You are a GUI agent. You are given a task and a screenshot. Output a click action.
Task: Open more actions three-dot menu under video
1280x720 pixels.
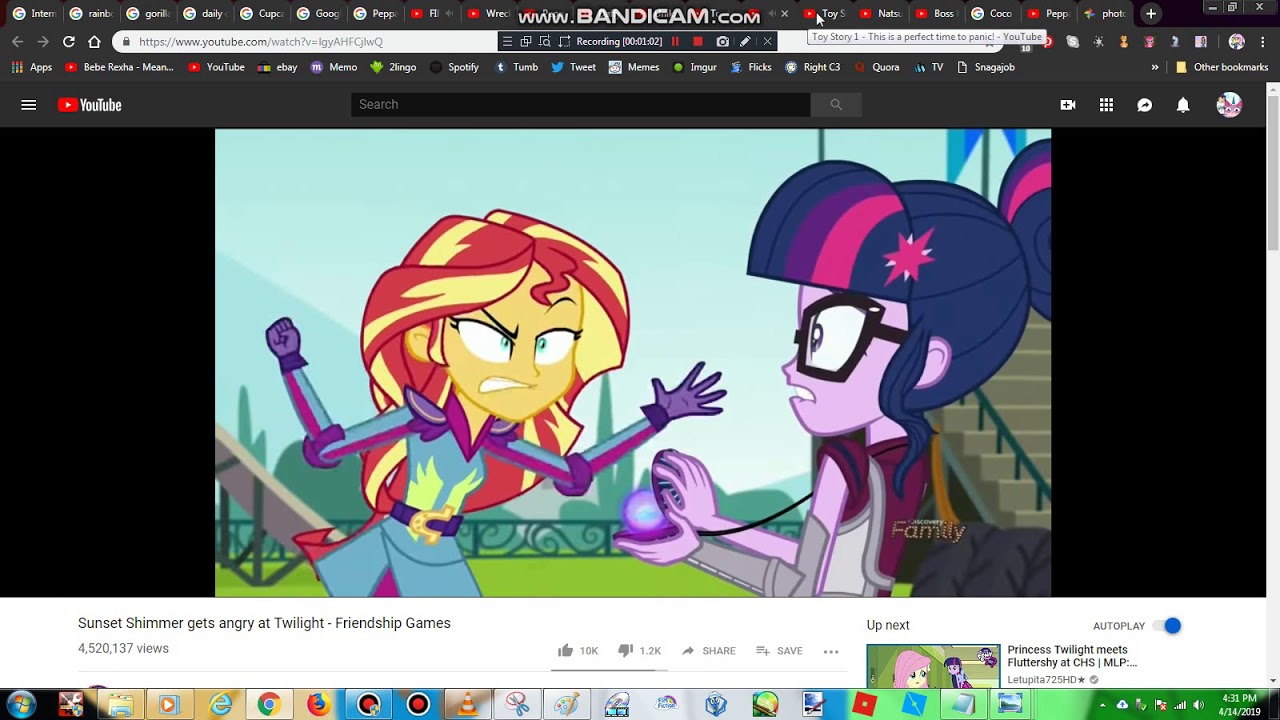pyautogui.click(x=831, y=651)
